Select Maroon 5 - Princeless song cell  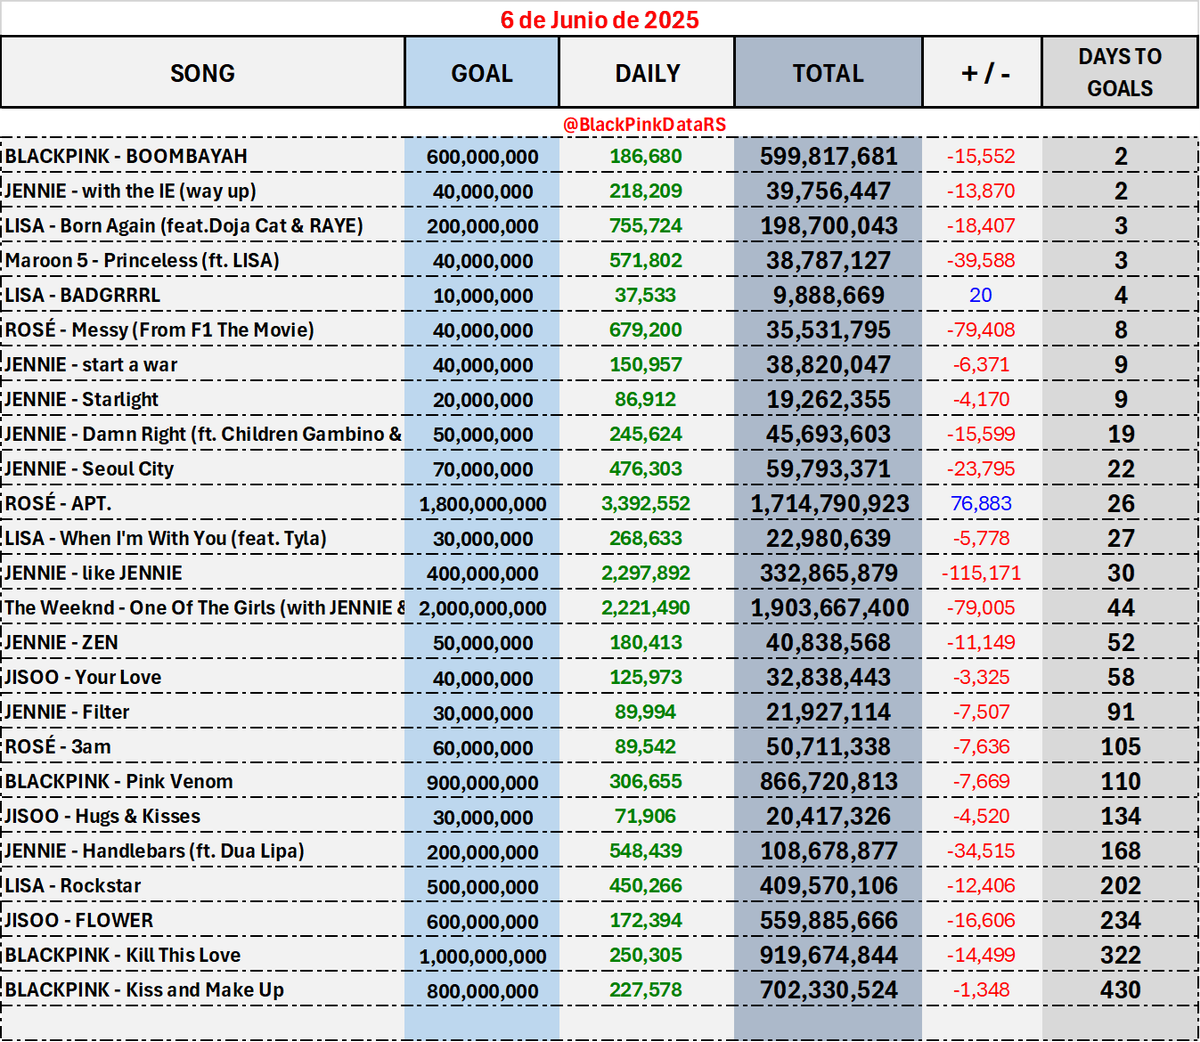click(203, 260)
